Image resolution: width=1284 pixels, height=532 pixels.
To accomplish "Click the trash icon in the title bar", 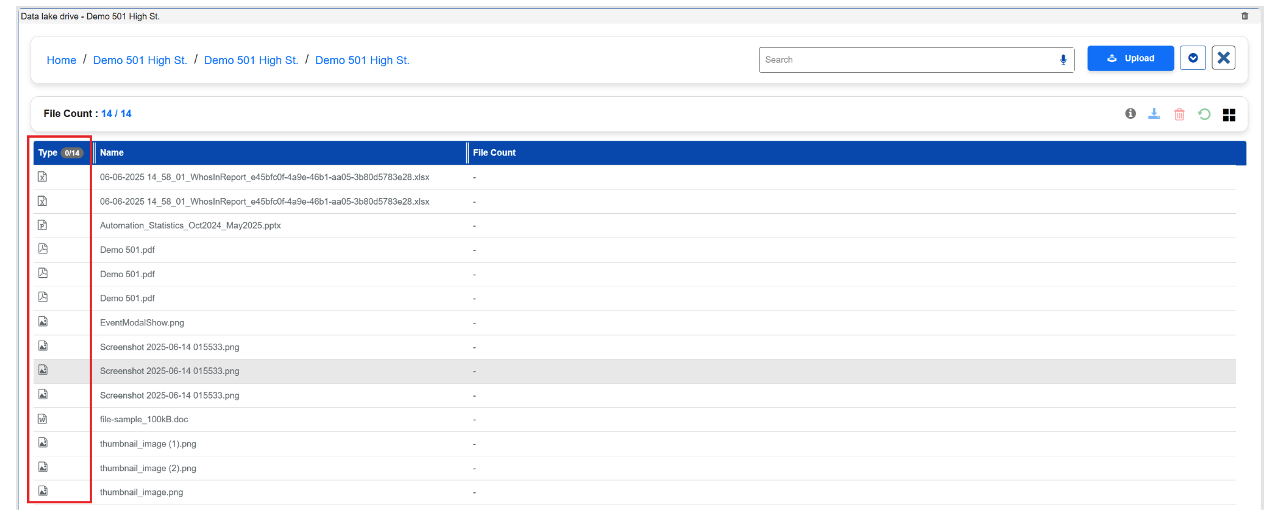I will click(x=1245, y=16).
